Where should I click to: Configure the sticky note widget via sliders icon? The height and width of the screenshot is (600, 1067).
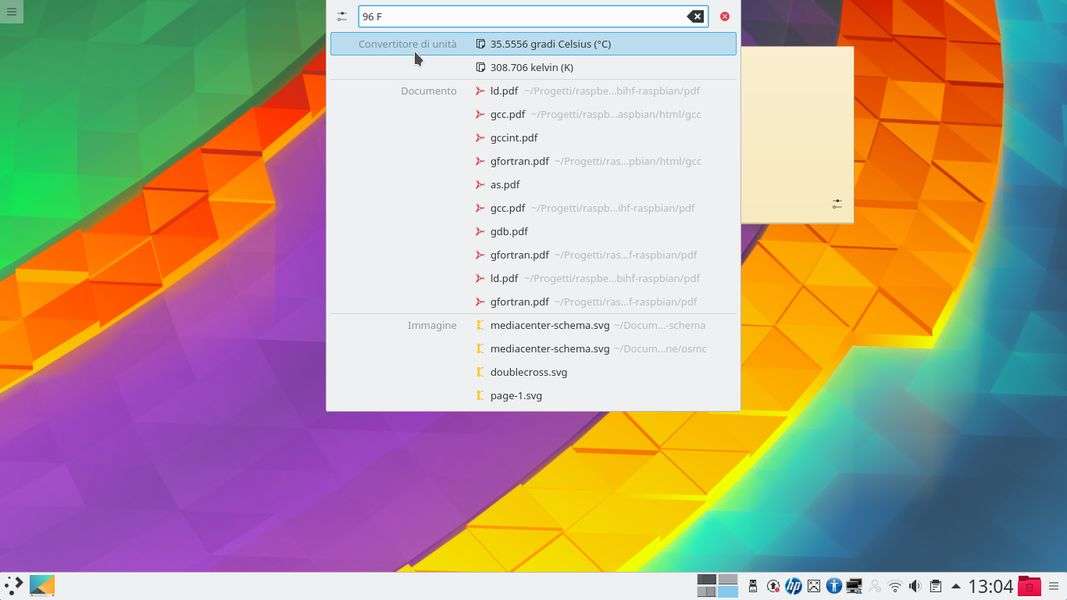[837, 204]
